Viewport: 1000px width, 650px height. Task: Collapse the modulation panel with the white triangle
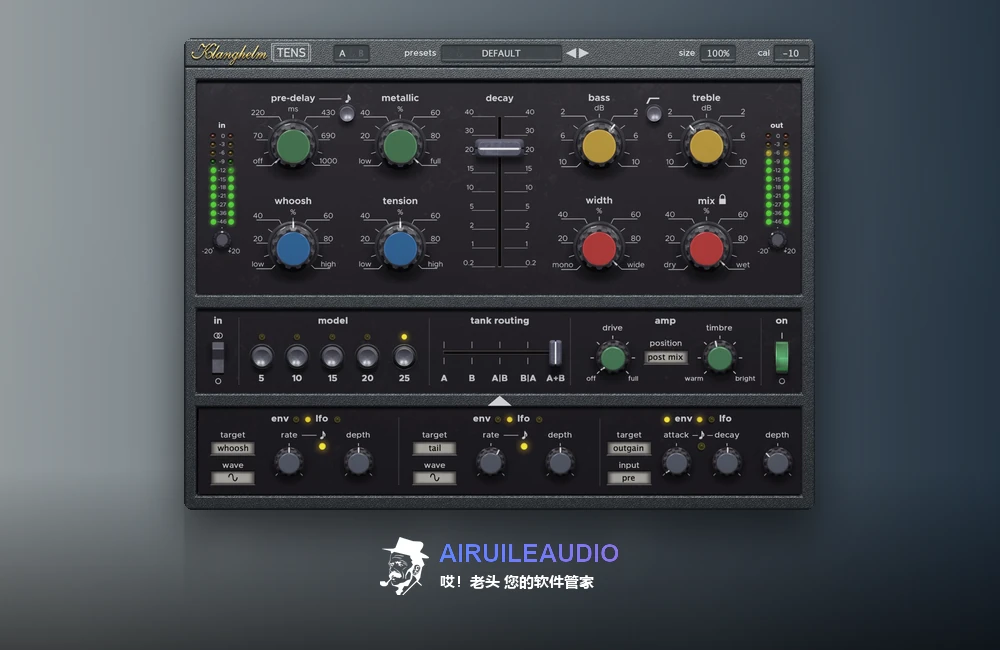(x=499, y=401)
